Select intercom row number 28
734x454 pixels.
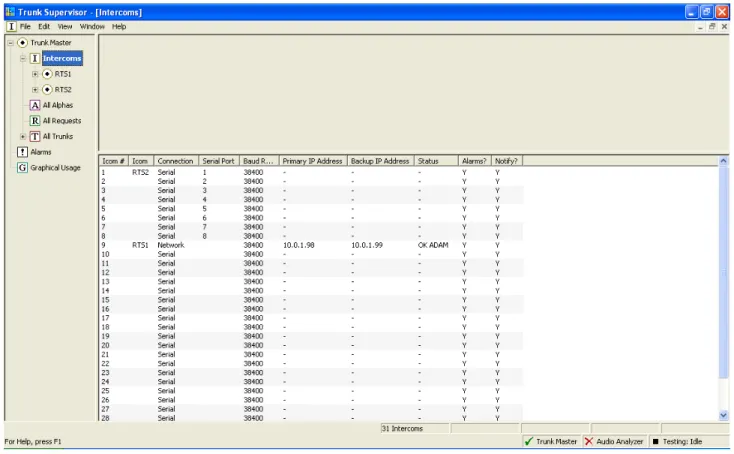pos(105,418)
